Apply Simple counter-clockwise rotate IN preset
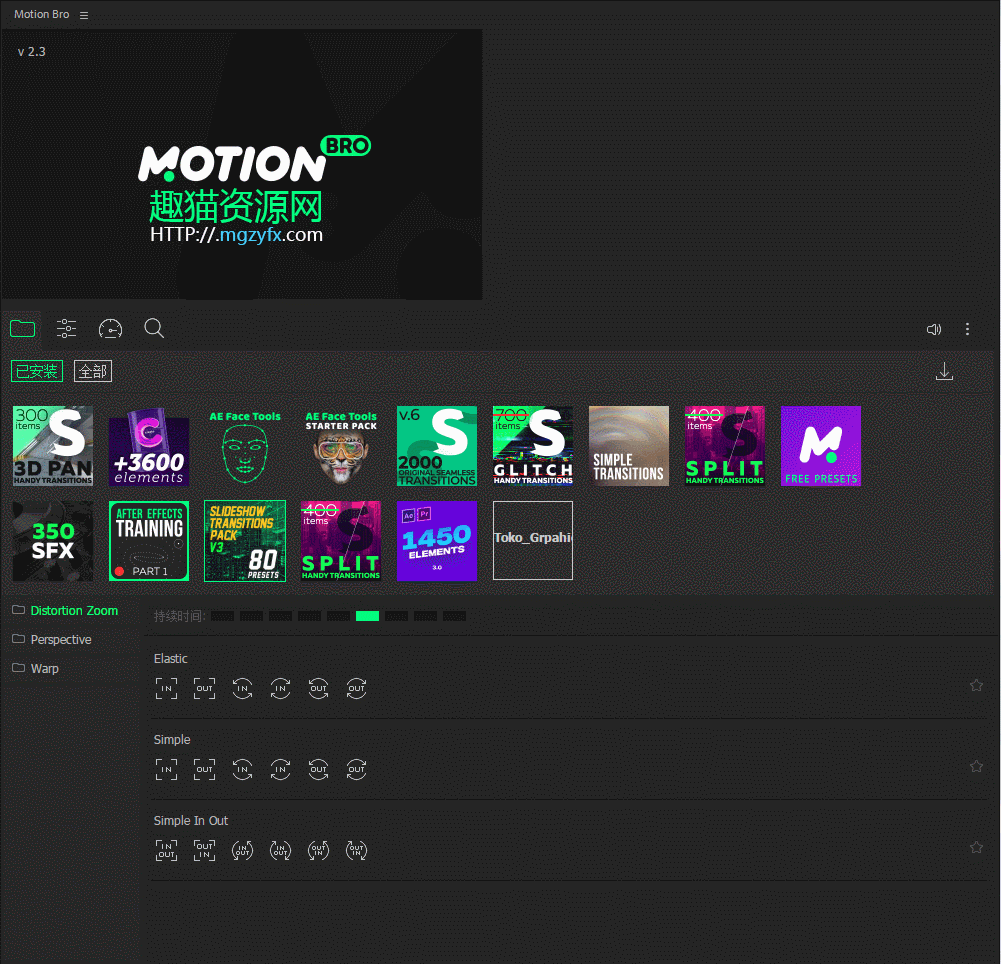This screenshot has width=1001, height=964. (x=243, y=769)
